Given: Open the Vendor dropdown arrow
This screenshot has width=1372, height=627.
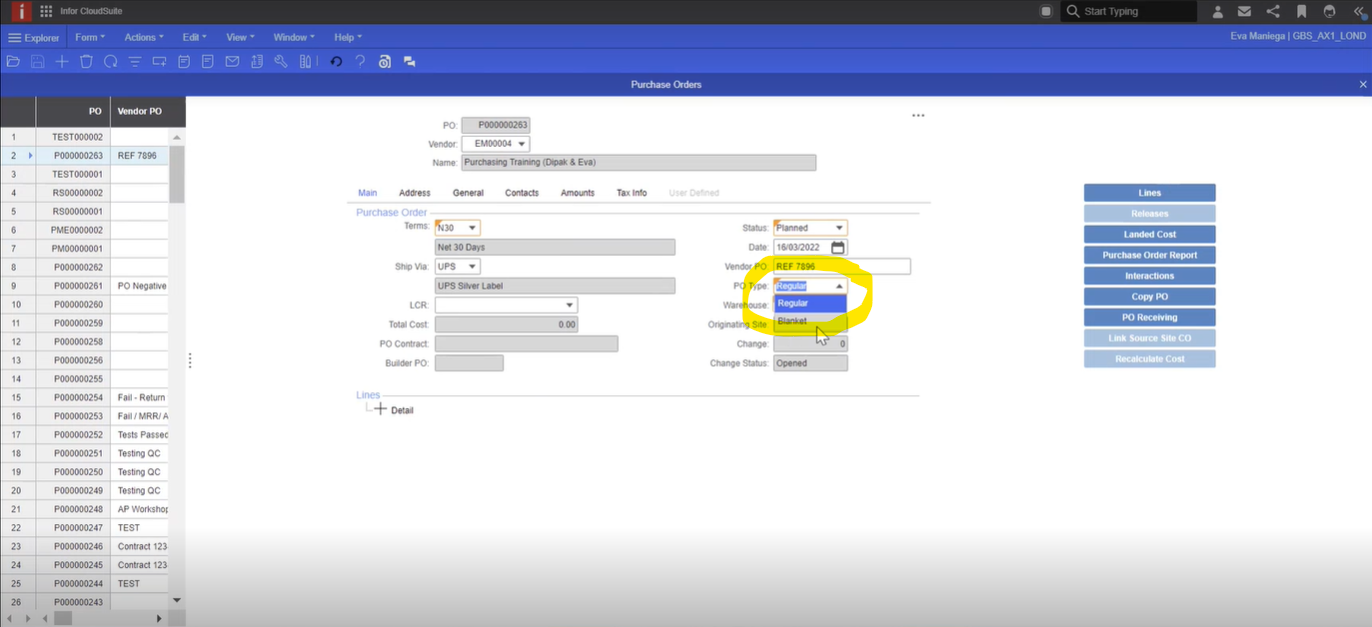Looking at the screenshot, I should [x=522, y=144].
